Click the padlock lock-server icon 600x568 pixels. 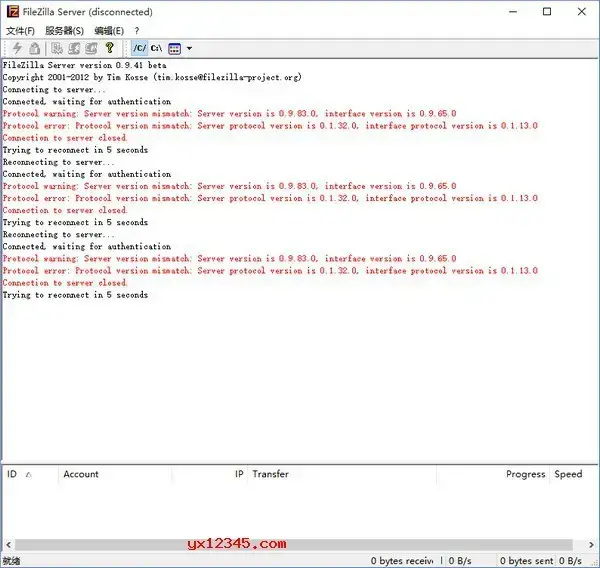pyautogui.click(x=34, y=48)
